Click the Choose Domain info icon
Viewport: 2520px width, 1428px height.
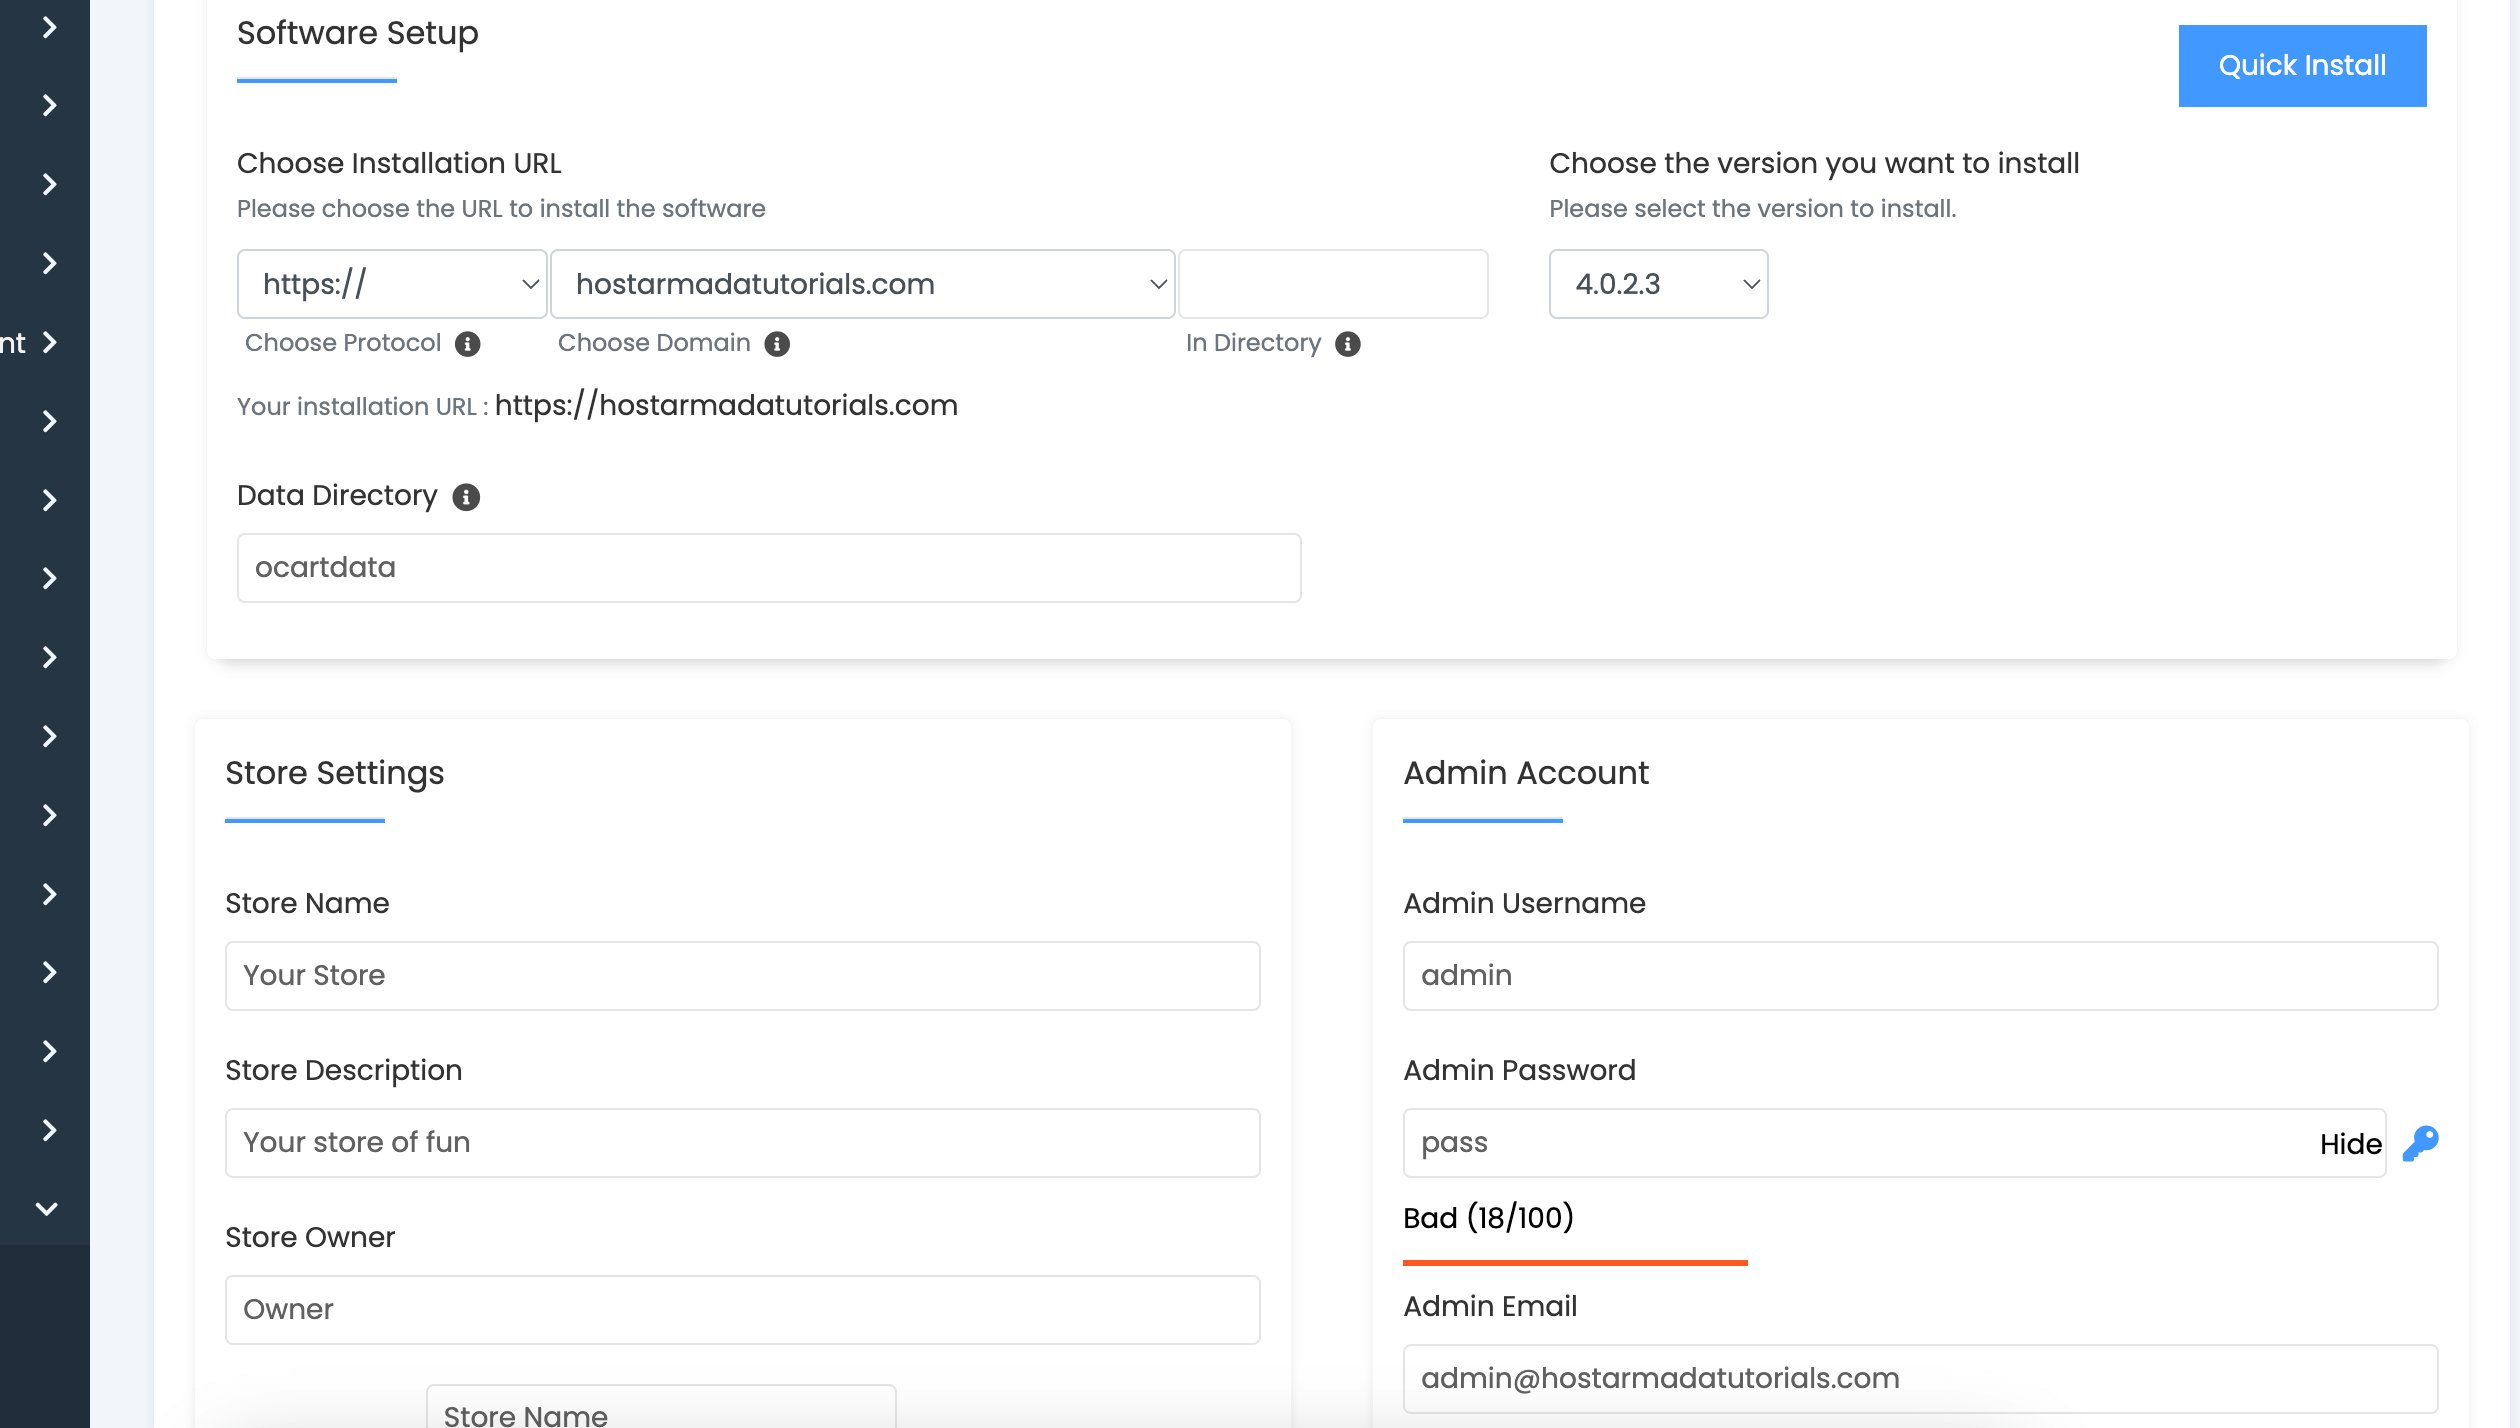point(777,344)
